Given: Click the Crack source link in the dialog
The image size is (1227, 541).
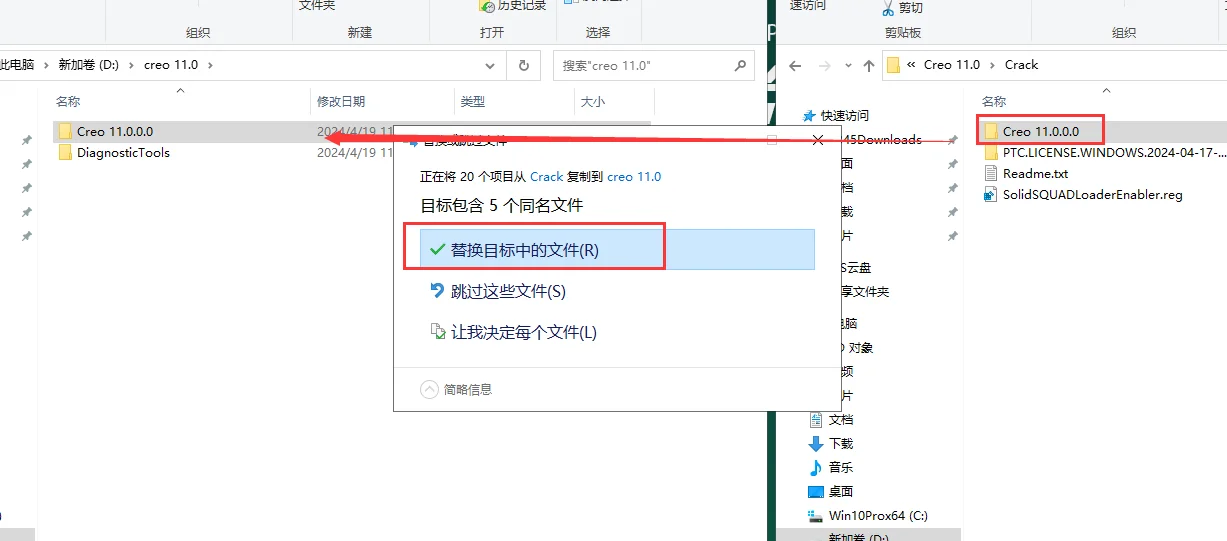Looking at the screenshot, I should click(x=546, y=176).
